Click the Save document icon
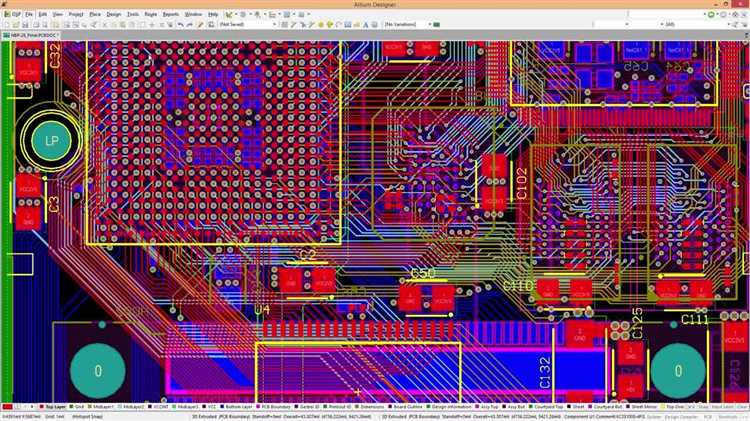The width and height of the screenshot is (750, 421). [x=25, y=24]
